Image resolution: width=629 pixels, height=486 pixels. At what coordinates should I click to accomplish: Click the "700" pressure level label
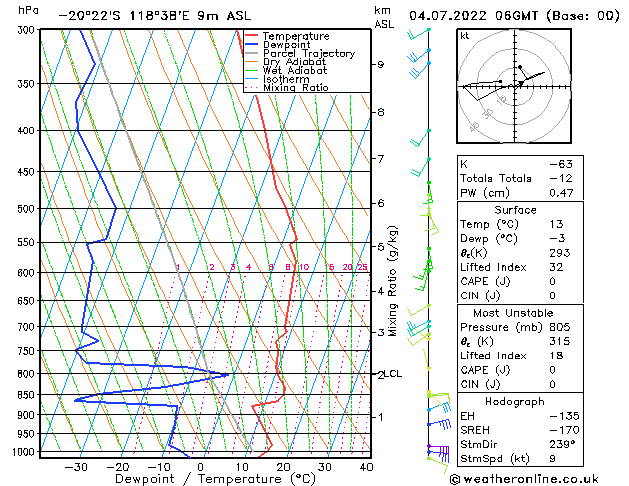28,327
